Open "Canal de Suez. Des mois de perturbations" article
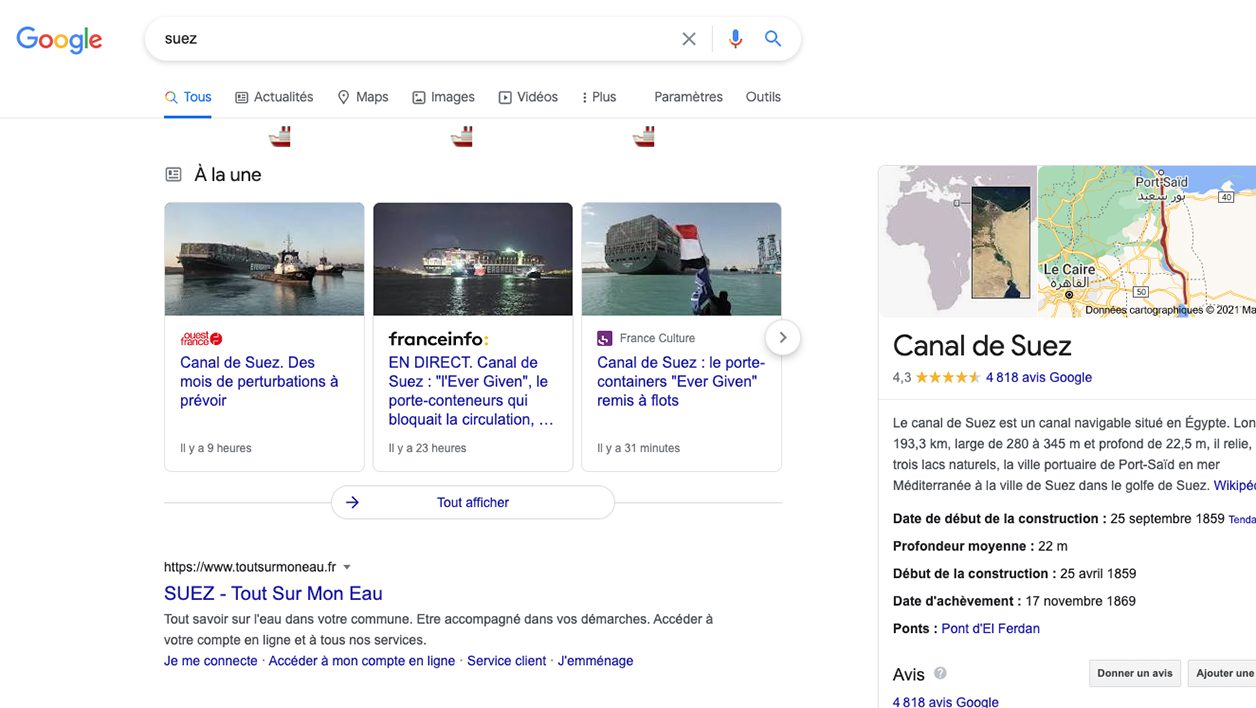 [x=259, y=381]
